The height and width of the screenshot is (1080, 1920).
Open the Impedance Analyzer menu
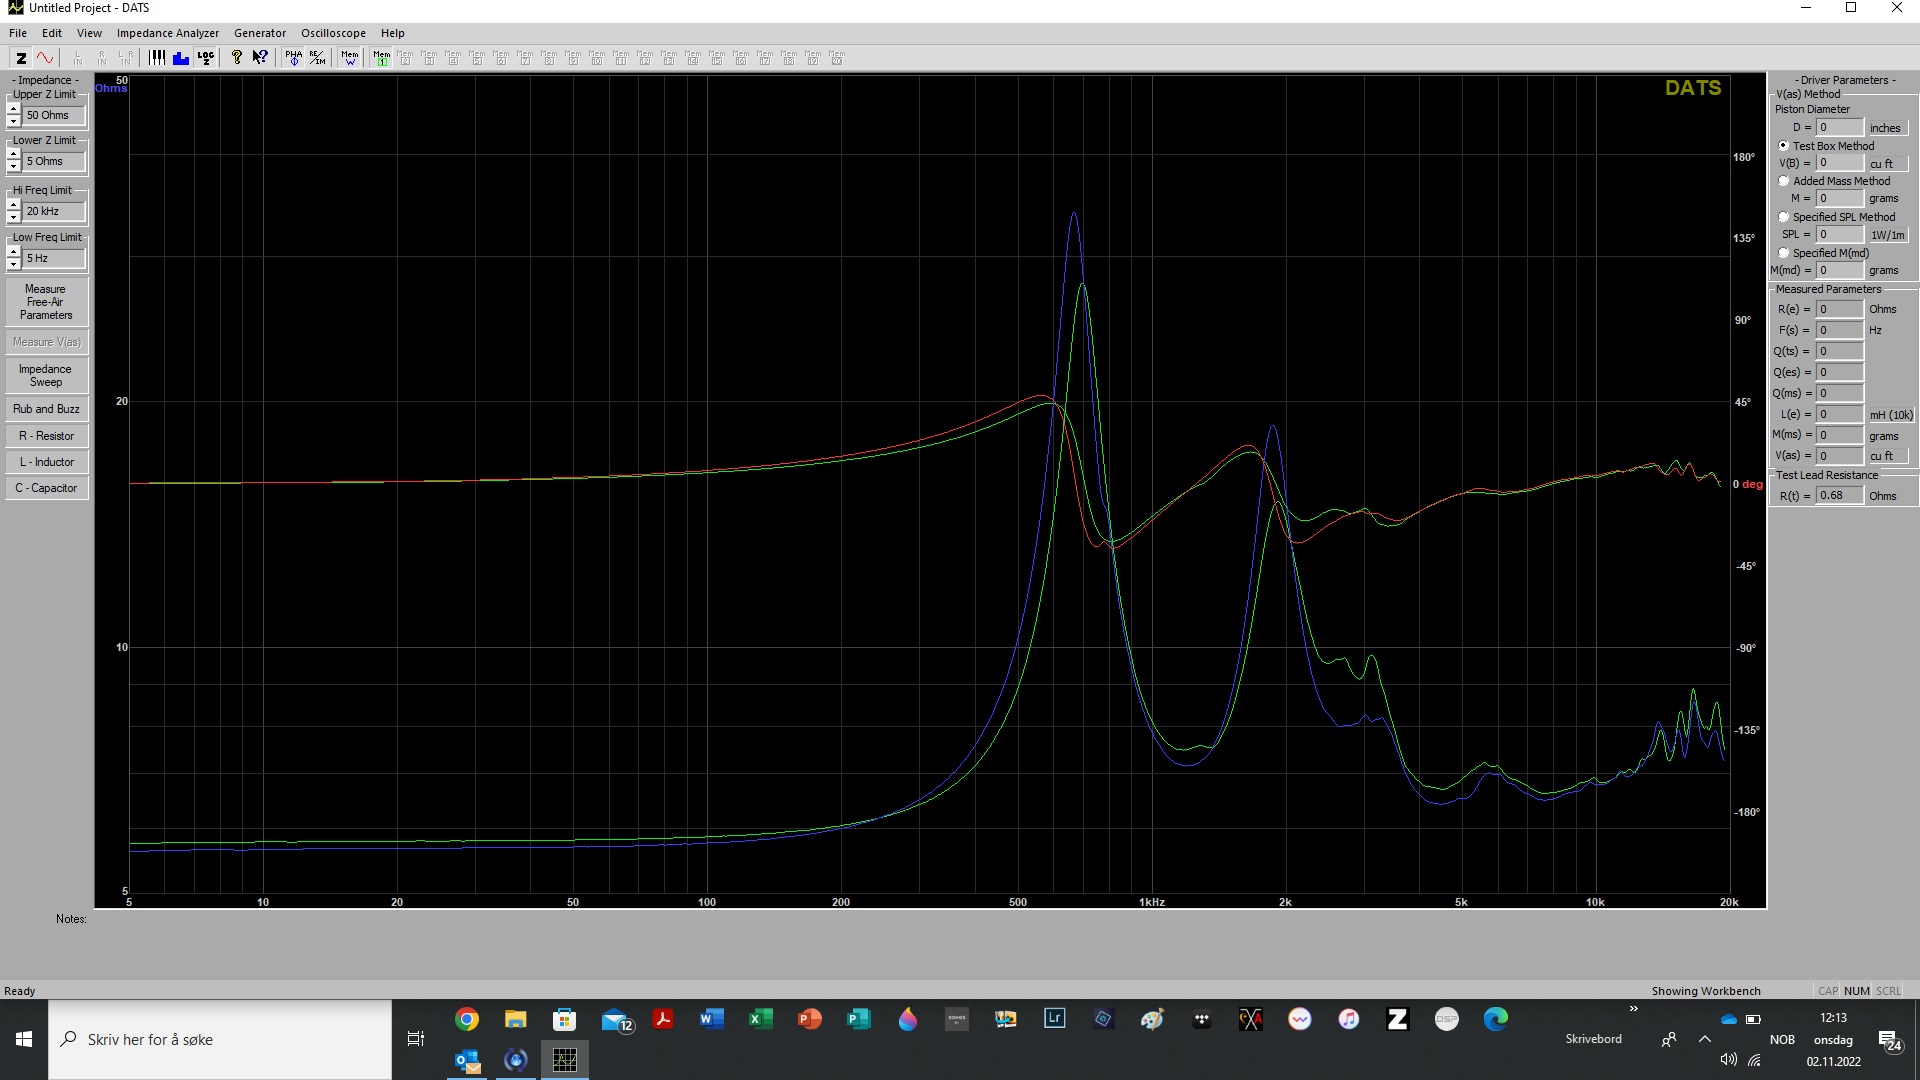167,33
